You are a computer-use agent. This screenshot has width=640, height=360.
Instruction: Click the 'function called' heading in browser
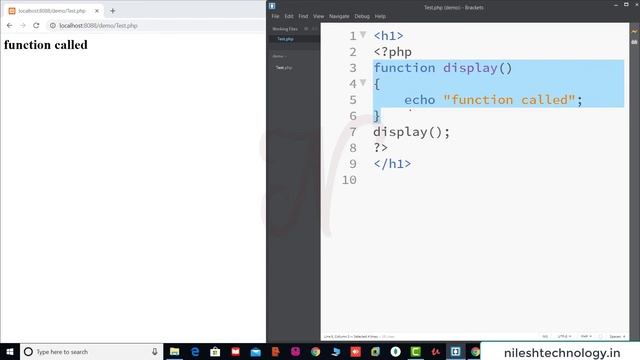(x=46, y=45)
